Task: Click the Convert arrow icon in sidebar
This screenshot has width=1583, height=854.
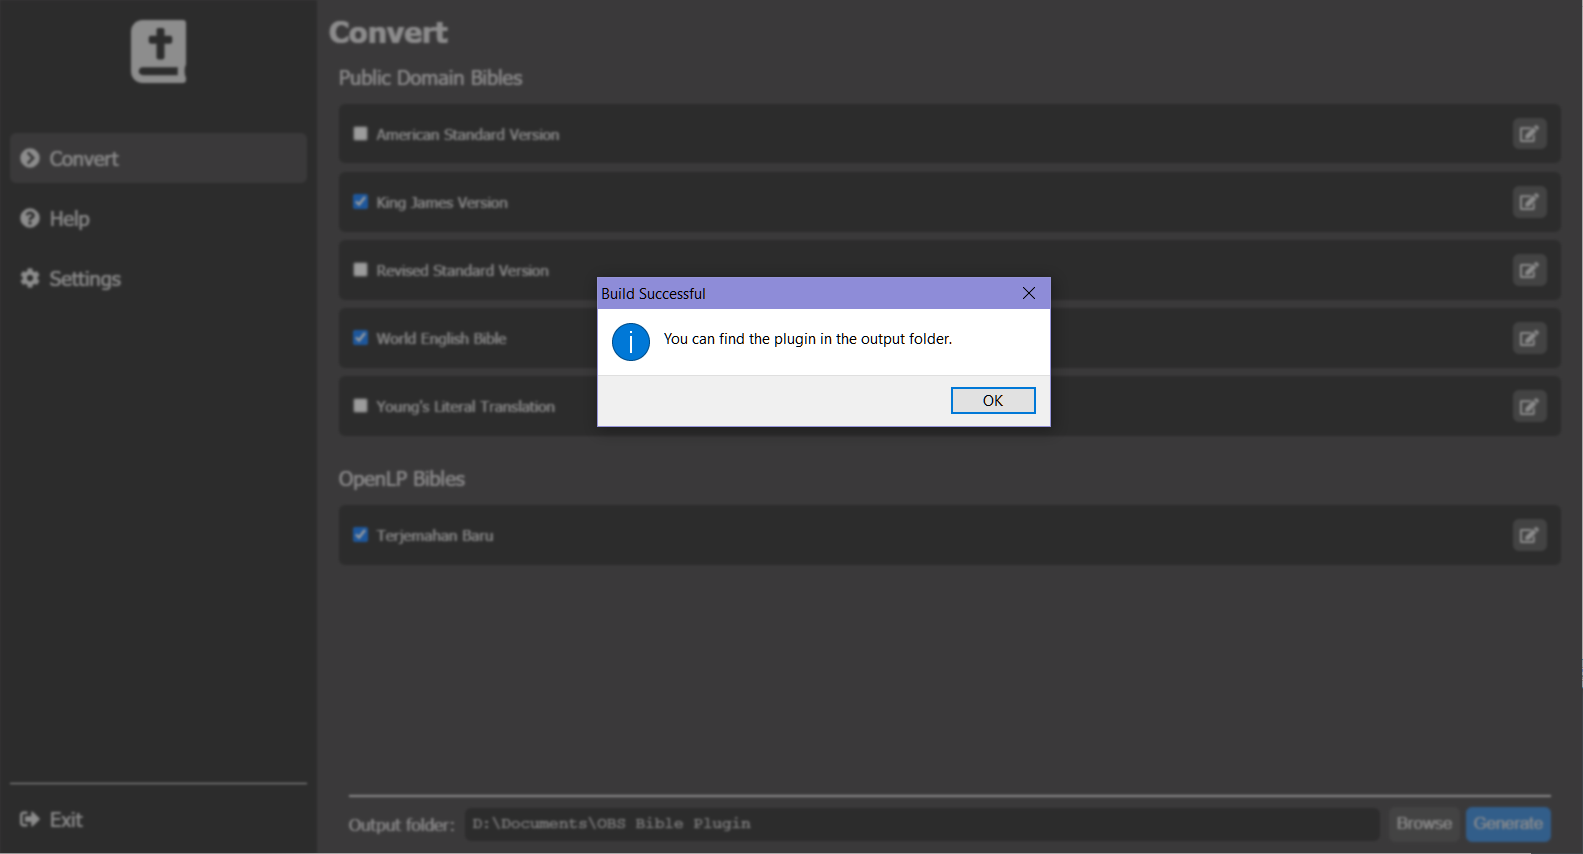Action: [30, 158]
